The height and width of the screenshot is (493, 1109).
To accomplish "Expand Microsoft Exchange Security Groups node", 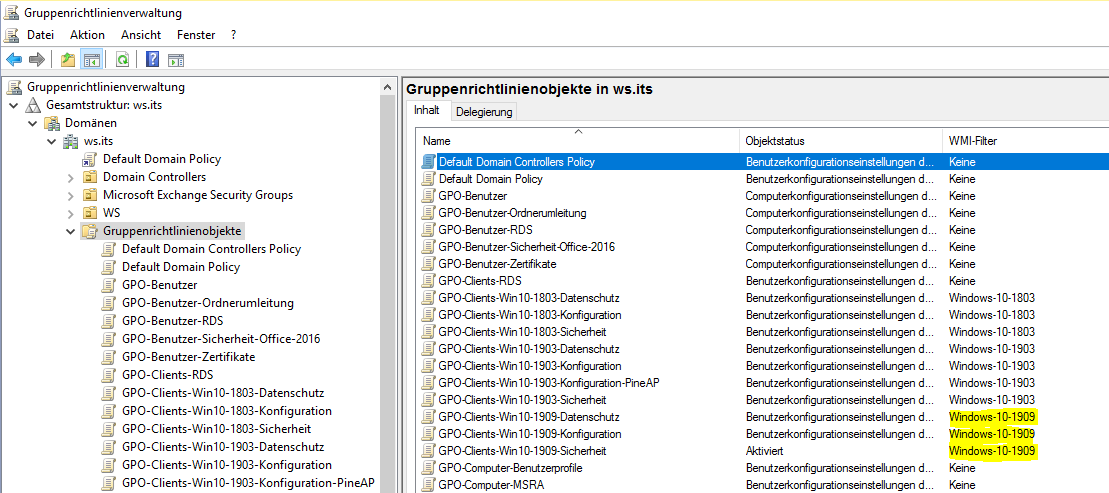I will [x=71, y=195].
